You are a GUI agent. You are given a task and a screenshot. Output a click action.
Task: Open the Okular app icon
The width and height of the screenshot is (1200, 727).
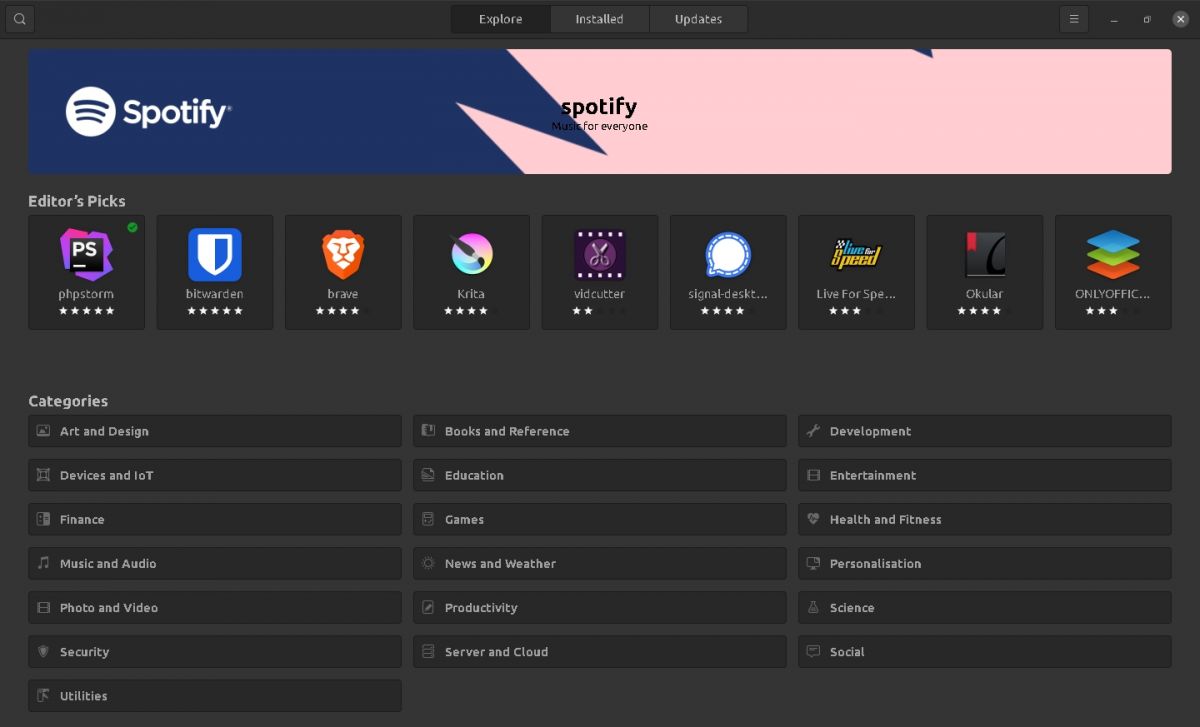click(x=985, y=254)
